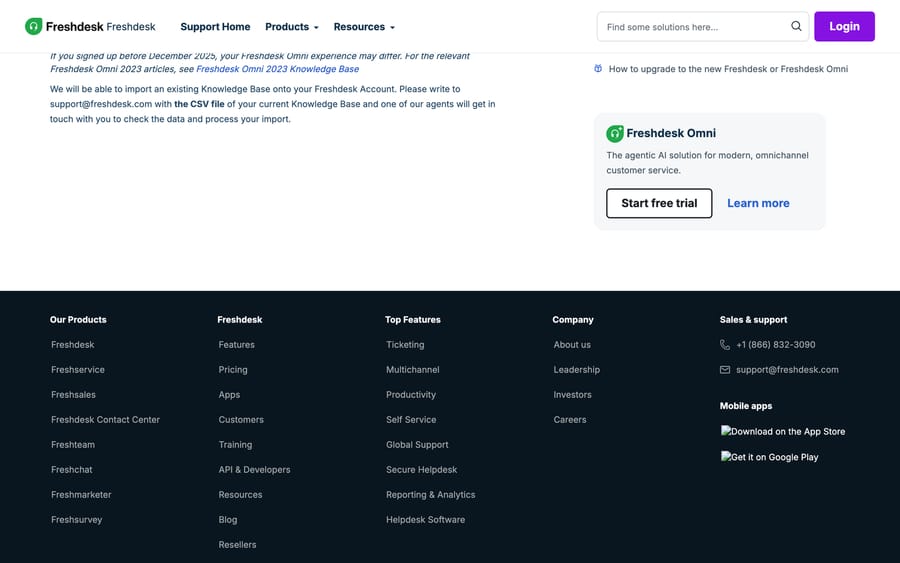Open Freshdesk Omni 2023 Knowledge Base link
900x563 pixels.
point(277,69)
